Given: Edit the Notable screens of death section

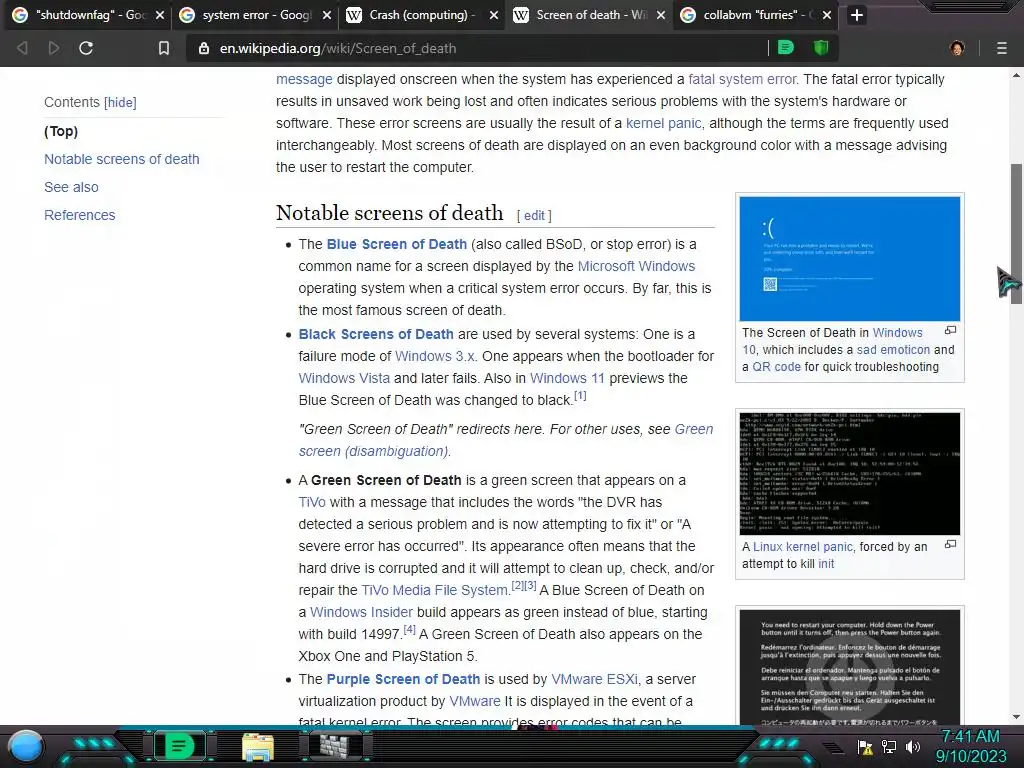Looking at the screenshot, I should pos(534,216).
